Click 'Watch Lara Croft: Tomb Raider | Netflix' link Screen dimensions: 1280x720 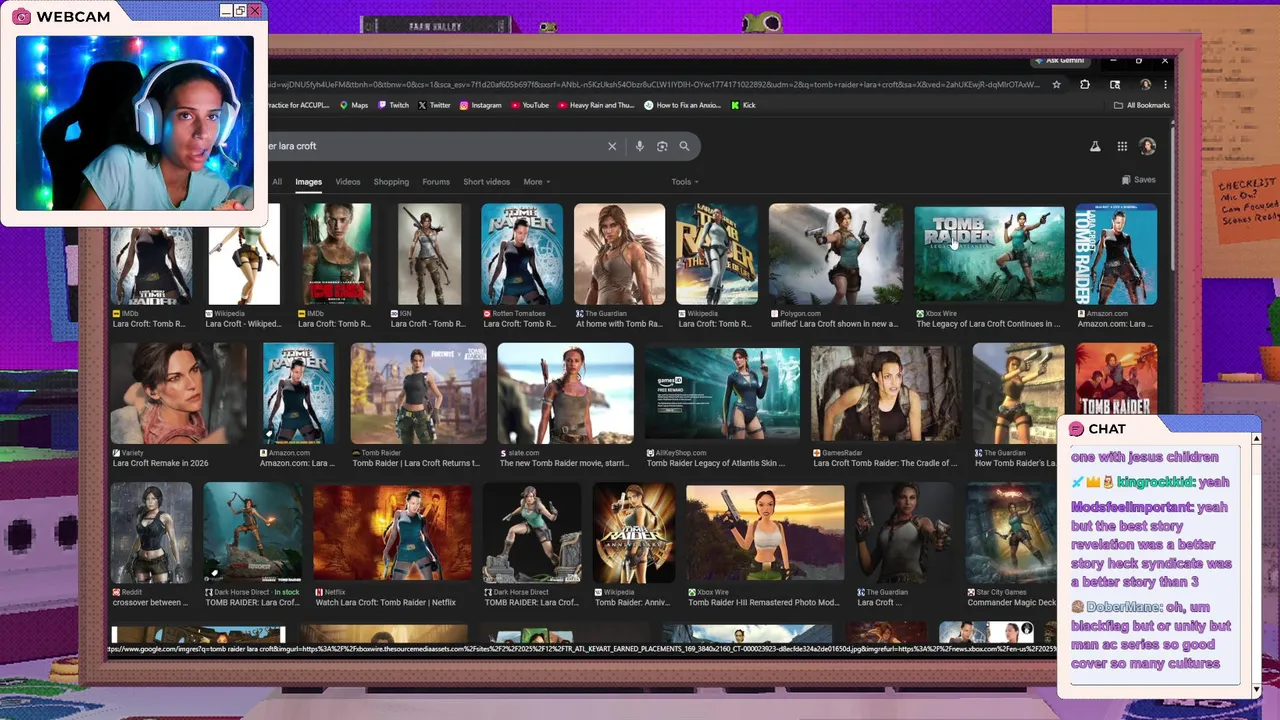point(386,603)
